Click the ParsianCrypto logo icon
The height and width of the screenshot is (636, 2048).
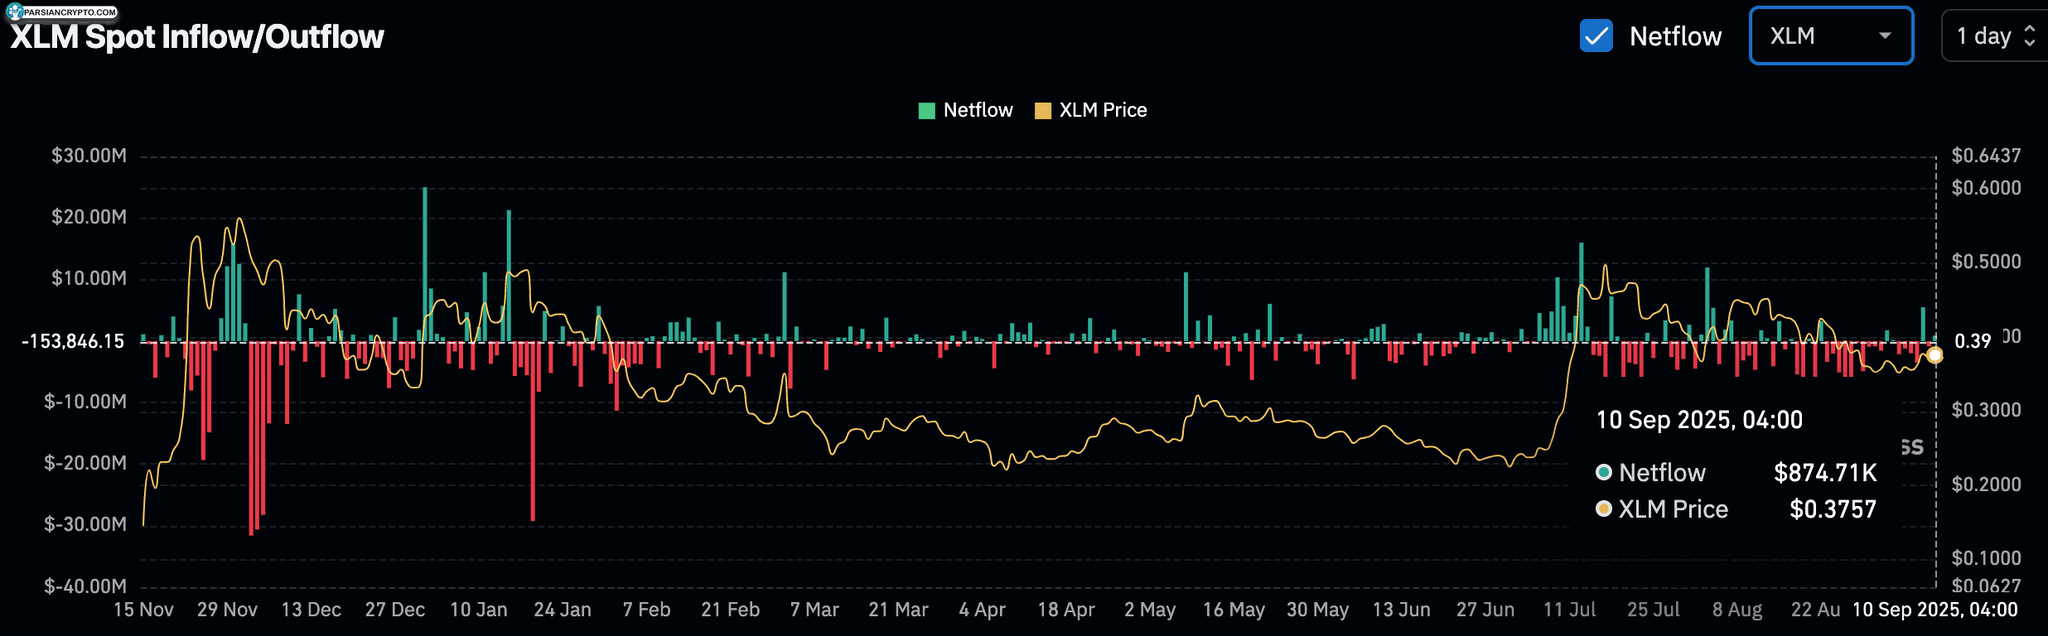tap(14, 12)
